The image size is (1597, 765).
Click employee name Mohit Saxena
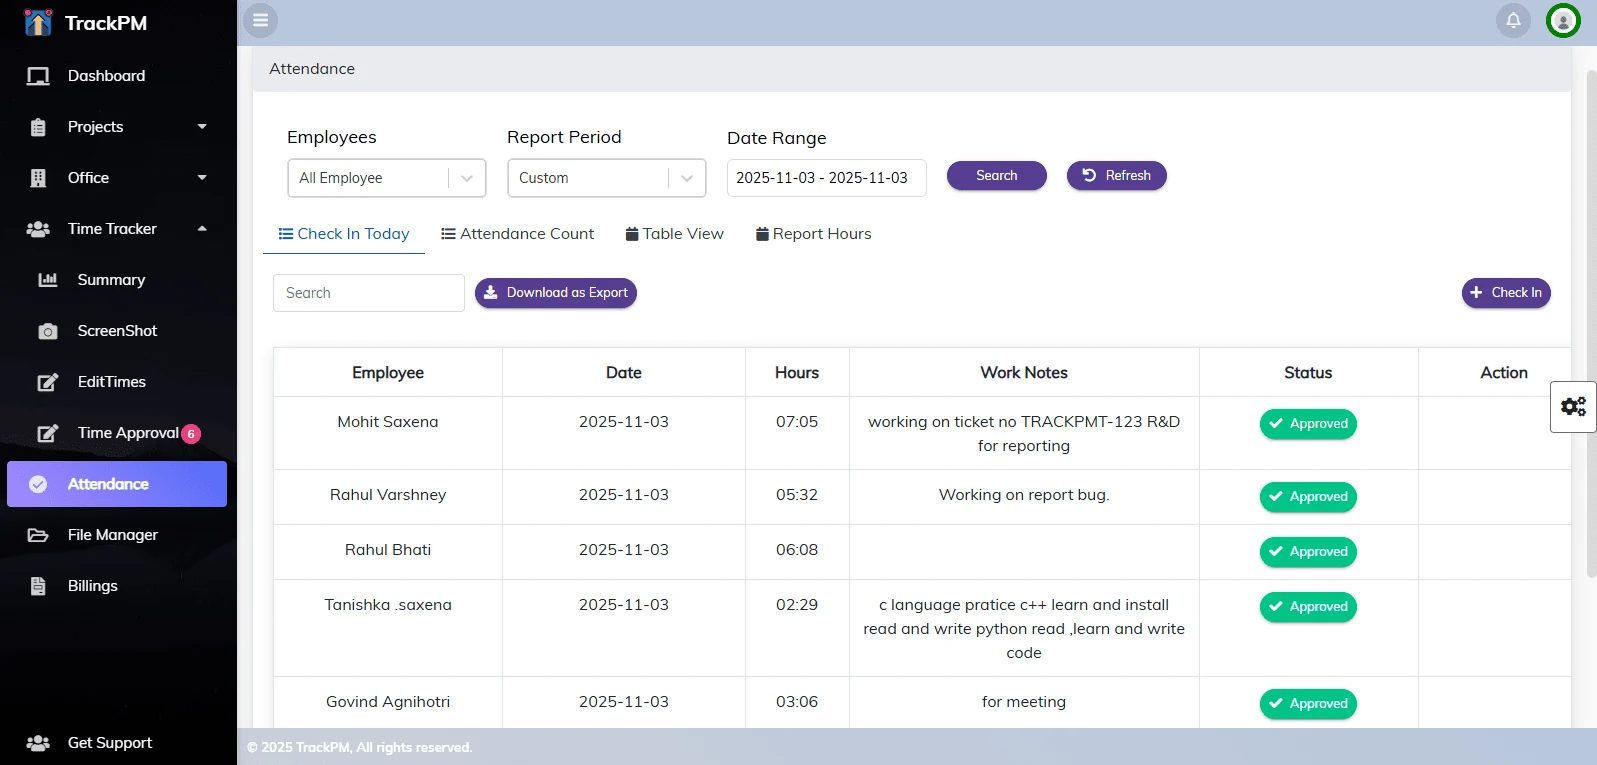388,422
